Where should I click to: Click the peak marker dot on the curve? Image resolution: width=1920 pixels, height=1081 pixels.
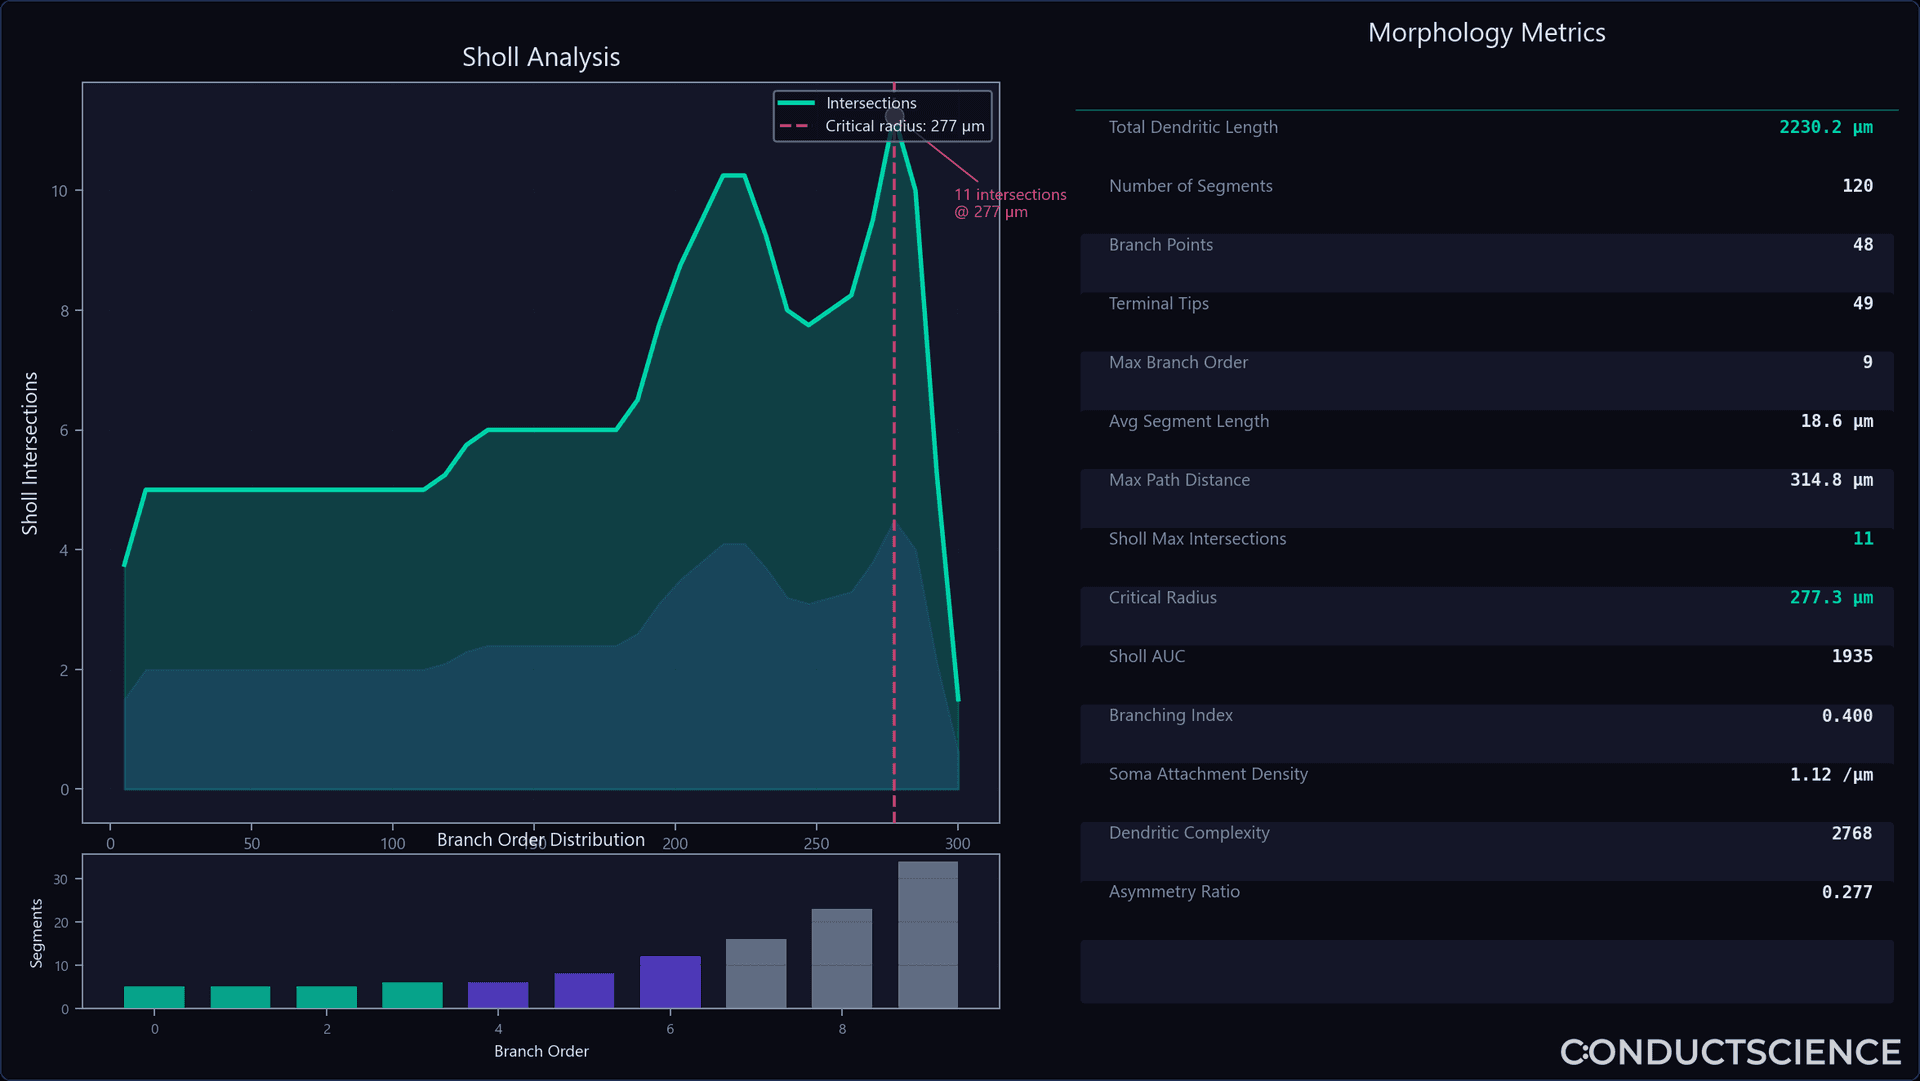tap(894, 118)
